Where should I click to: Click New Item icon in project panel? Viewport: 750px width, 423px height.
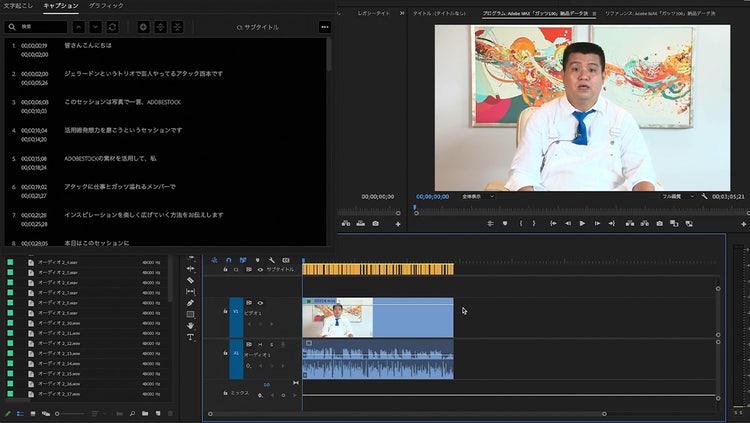pos(158,413)
